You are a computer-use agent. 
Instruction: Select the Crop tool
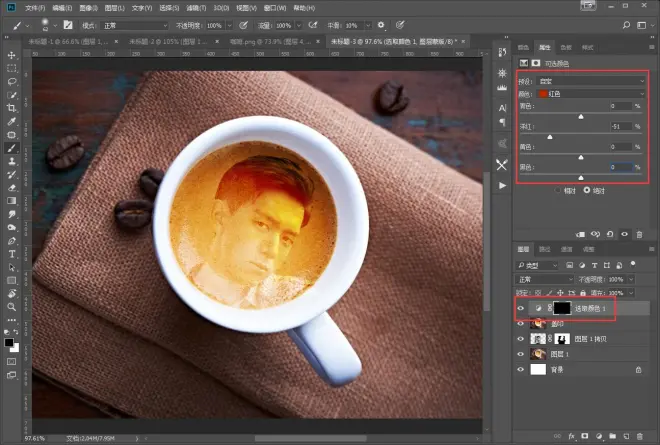pyautogui.click(x=11, y=108)
